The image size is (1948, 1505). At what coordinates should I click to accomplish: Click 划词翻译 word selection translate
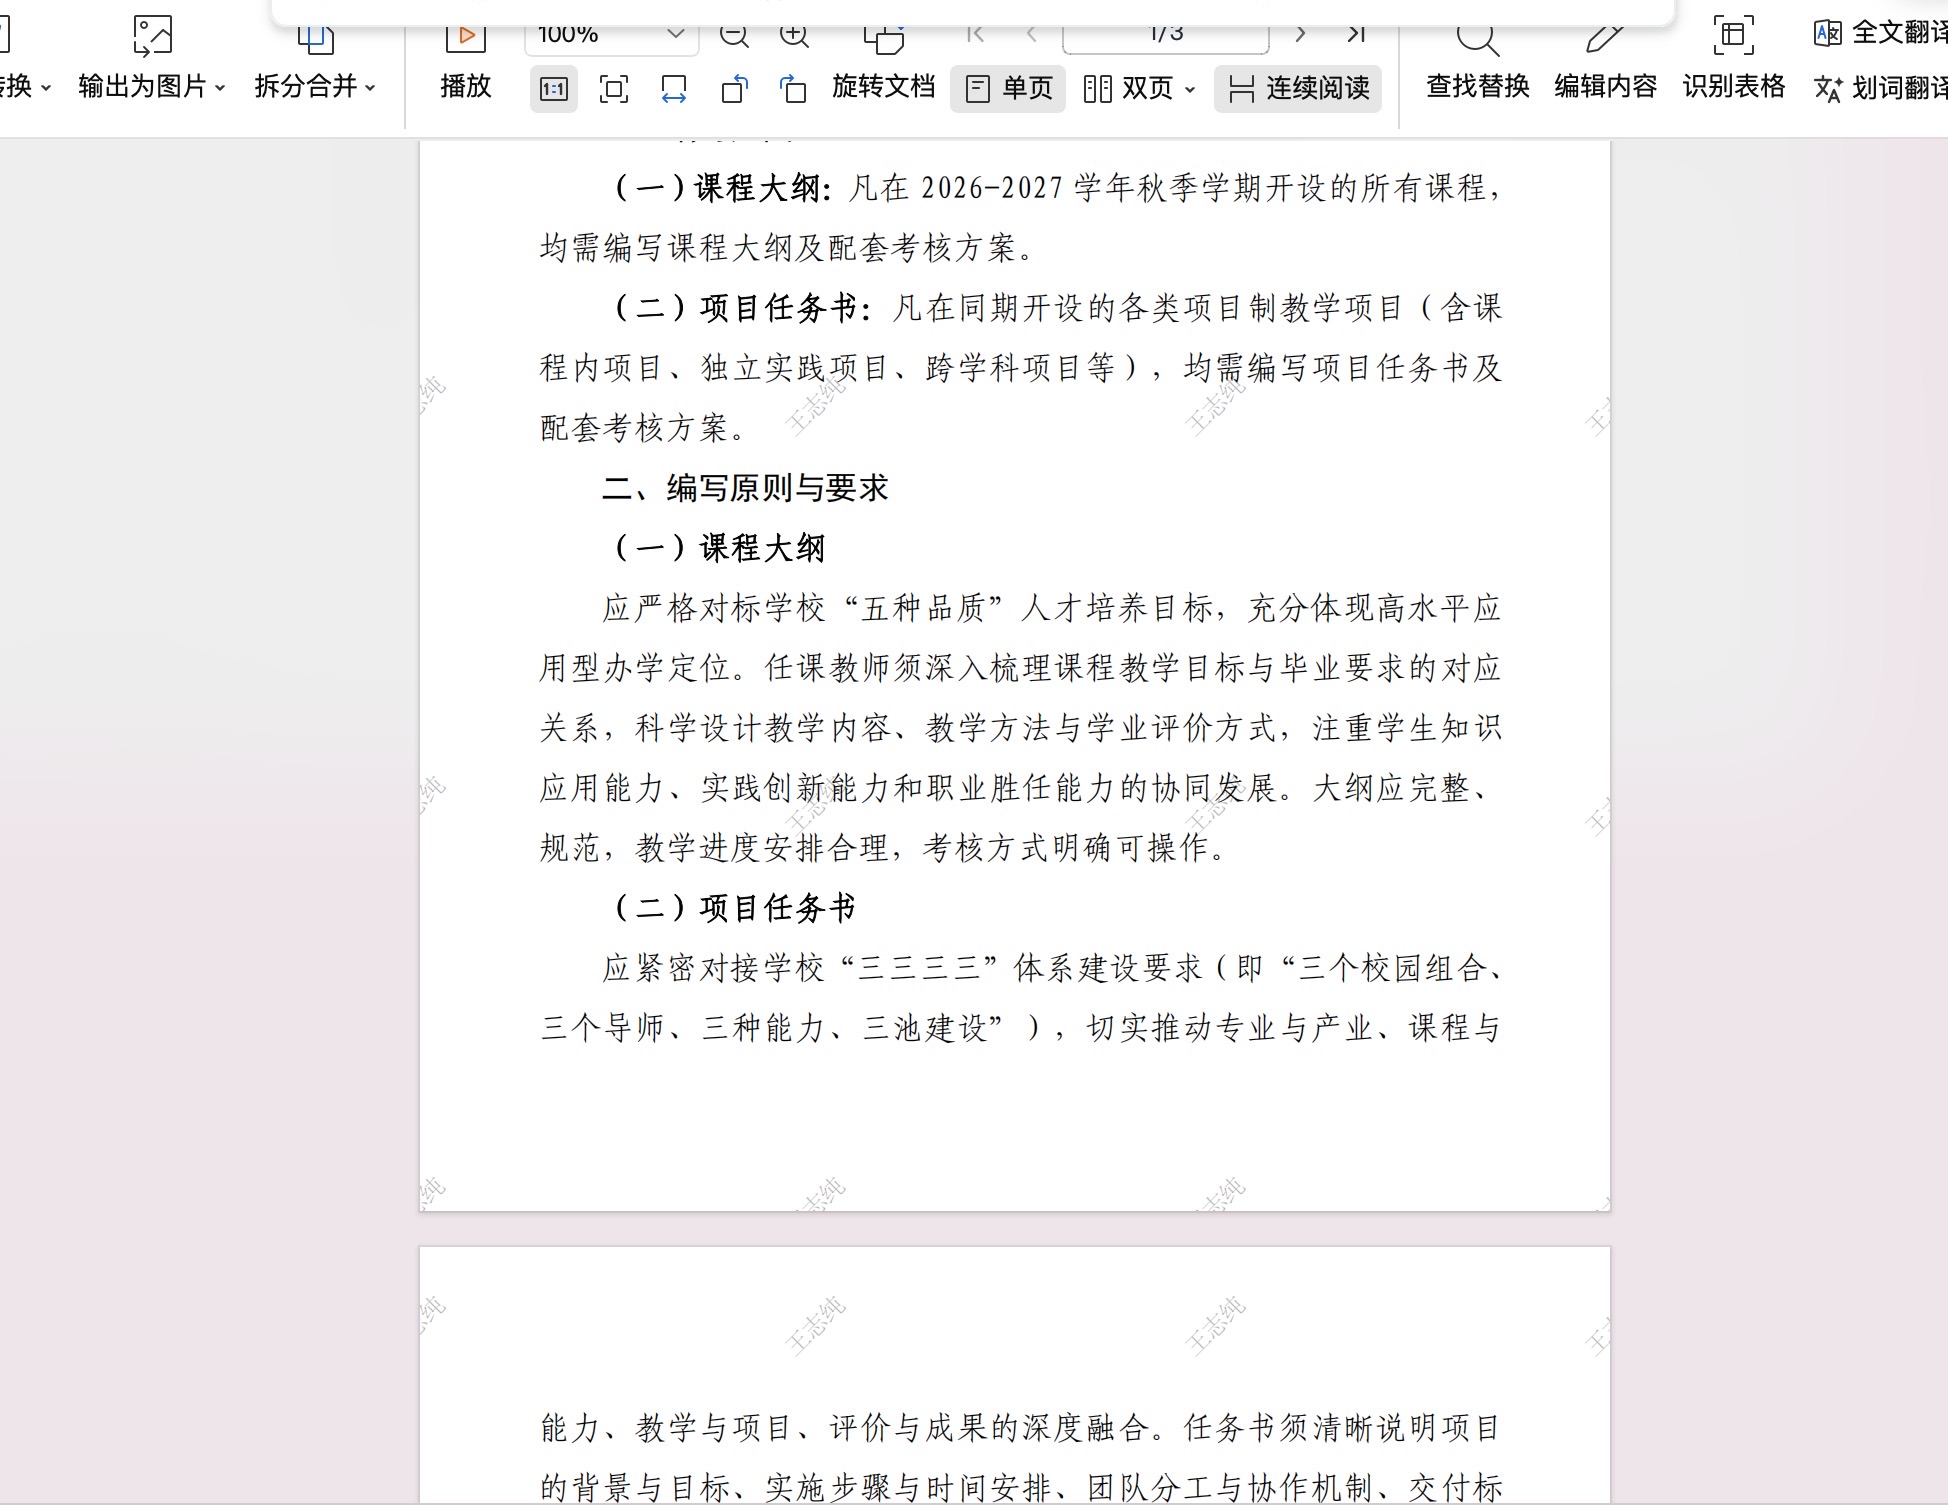click(x=1880, y=88)
